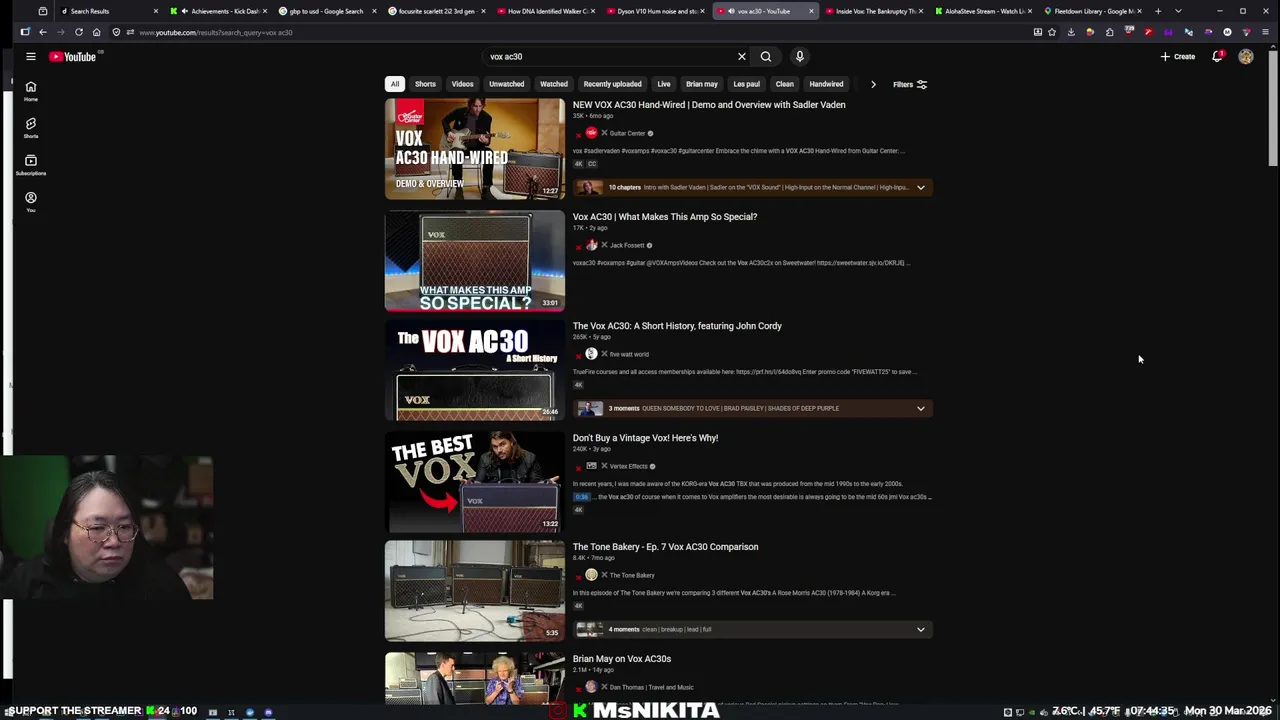Show more filter chips with the right arrow
Screen dimensions: 1280x720
(873, 85)
